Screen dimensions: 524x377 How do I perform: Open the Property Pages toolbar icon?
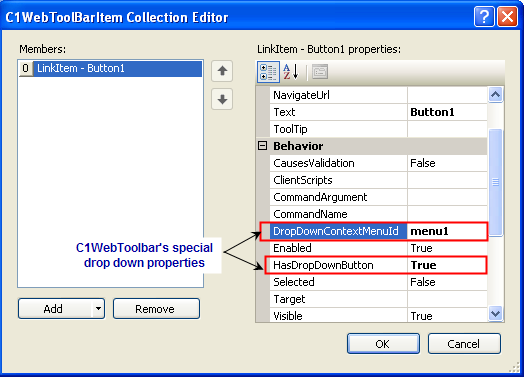click(x=320, y=72)
